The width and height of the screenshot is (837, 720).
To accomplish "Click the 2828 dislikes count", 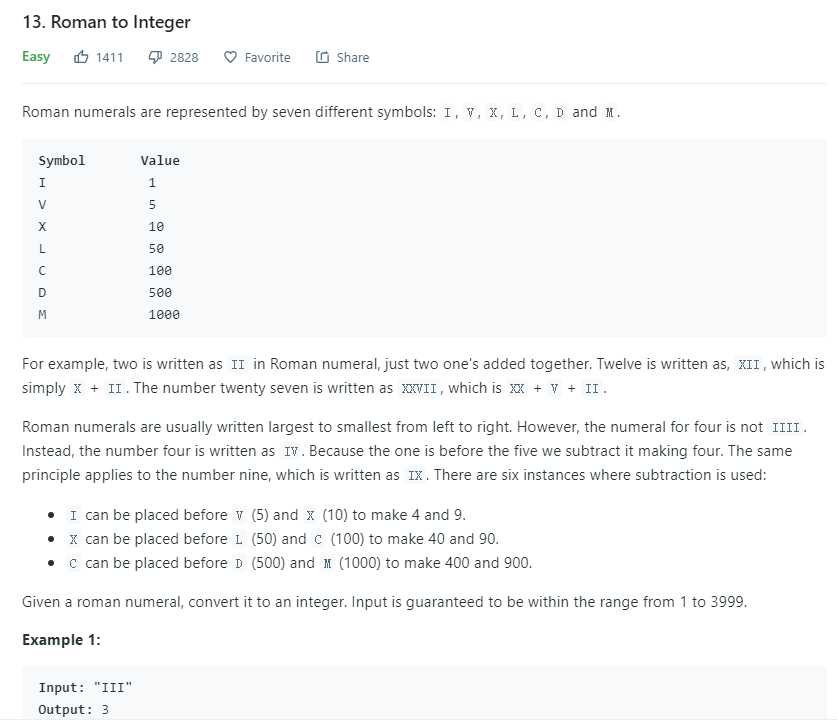I will coord(184,57).
